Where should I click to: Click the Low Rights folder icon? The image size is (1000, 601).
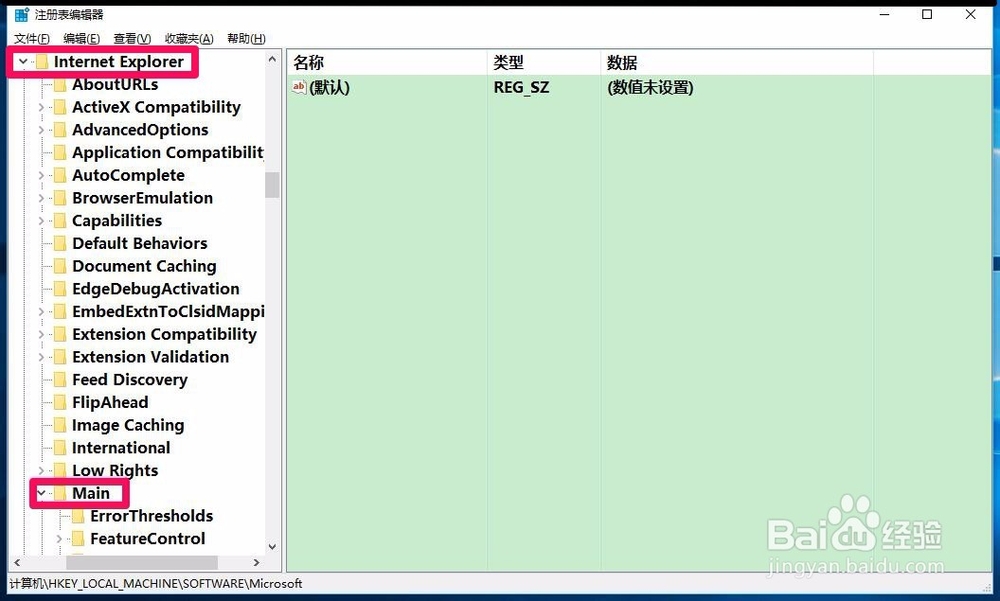pyautogui.click(x=60, y=470)
